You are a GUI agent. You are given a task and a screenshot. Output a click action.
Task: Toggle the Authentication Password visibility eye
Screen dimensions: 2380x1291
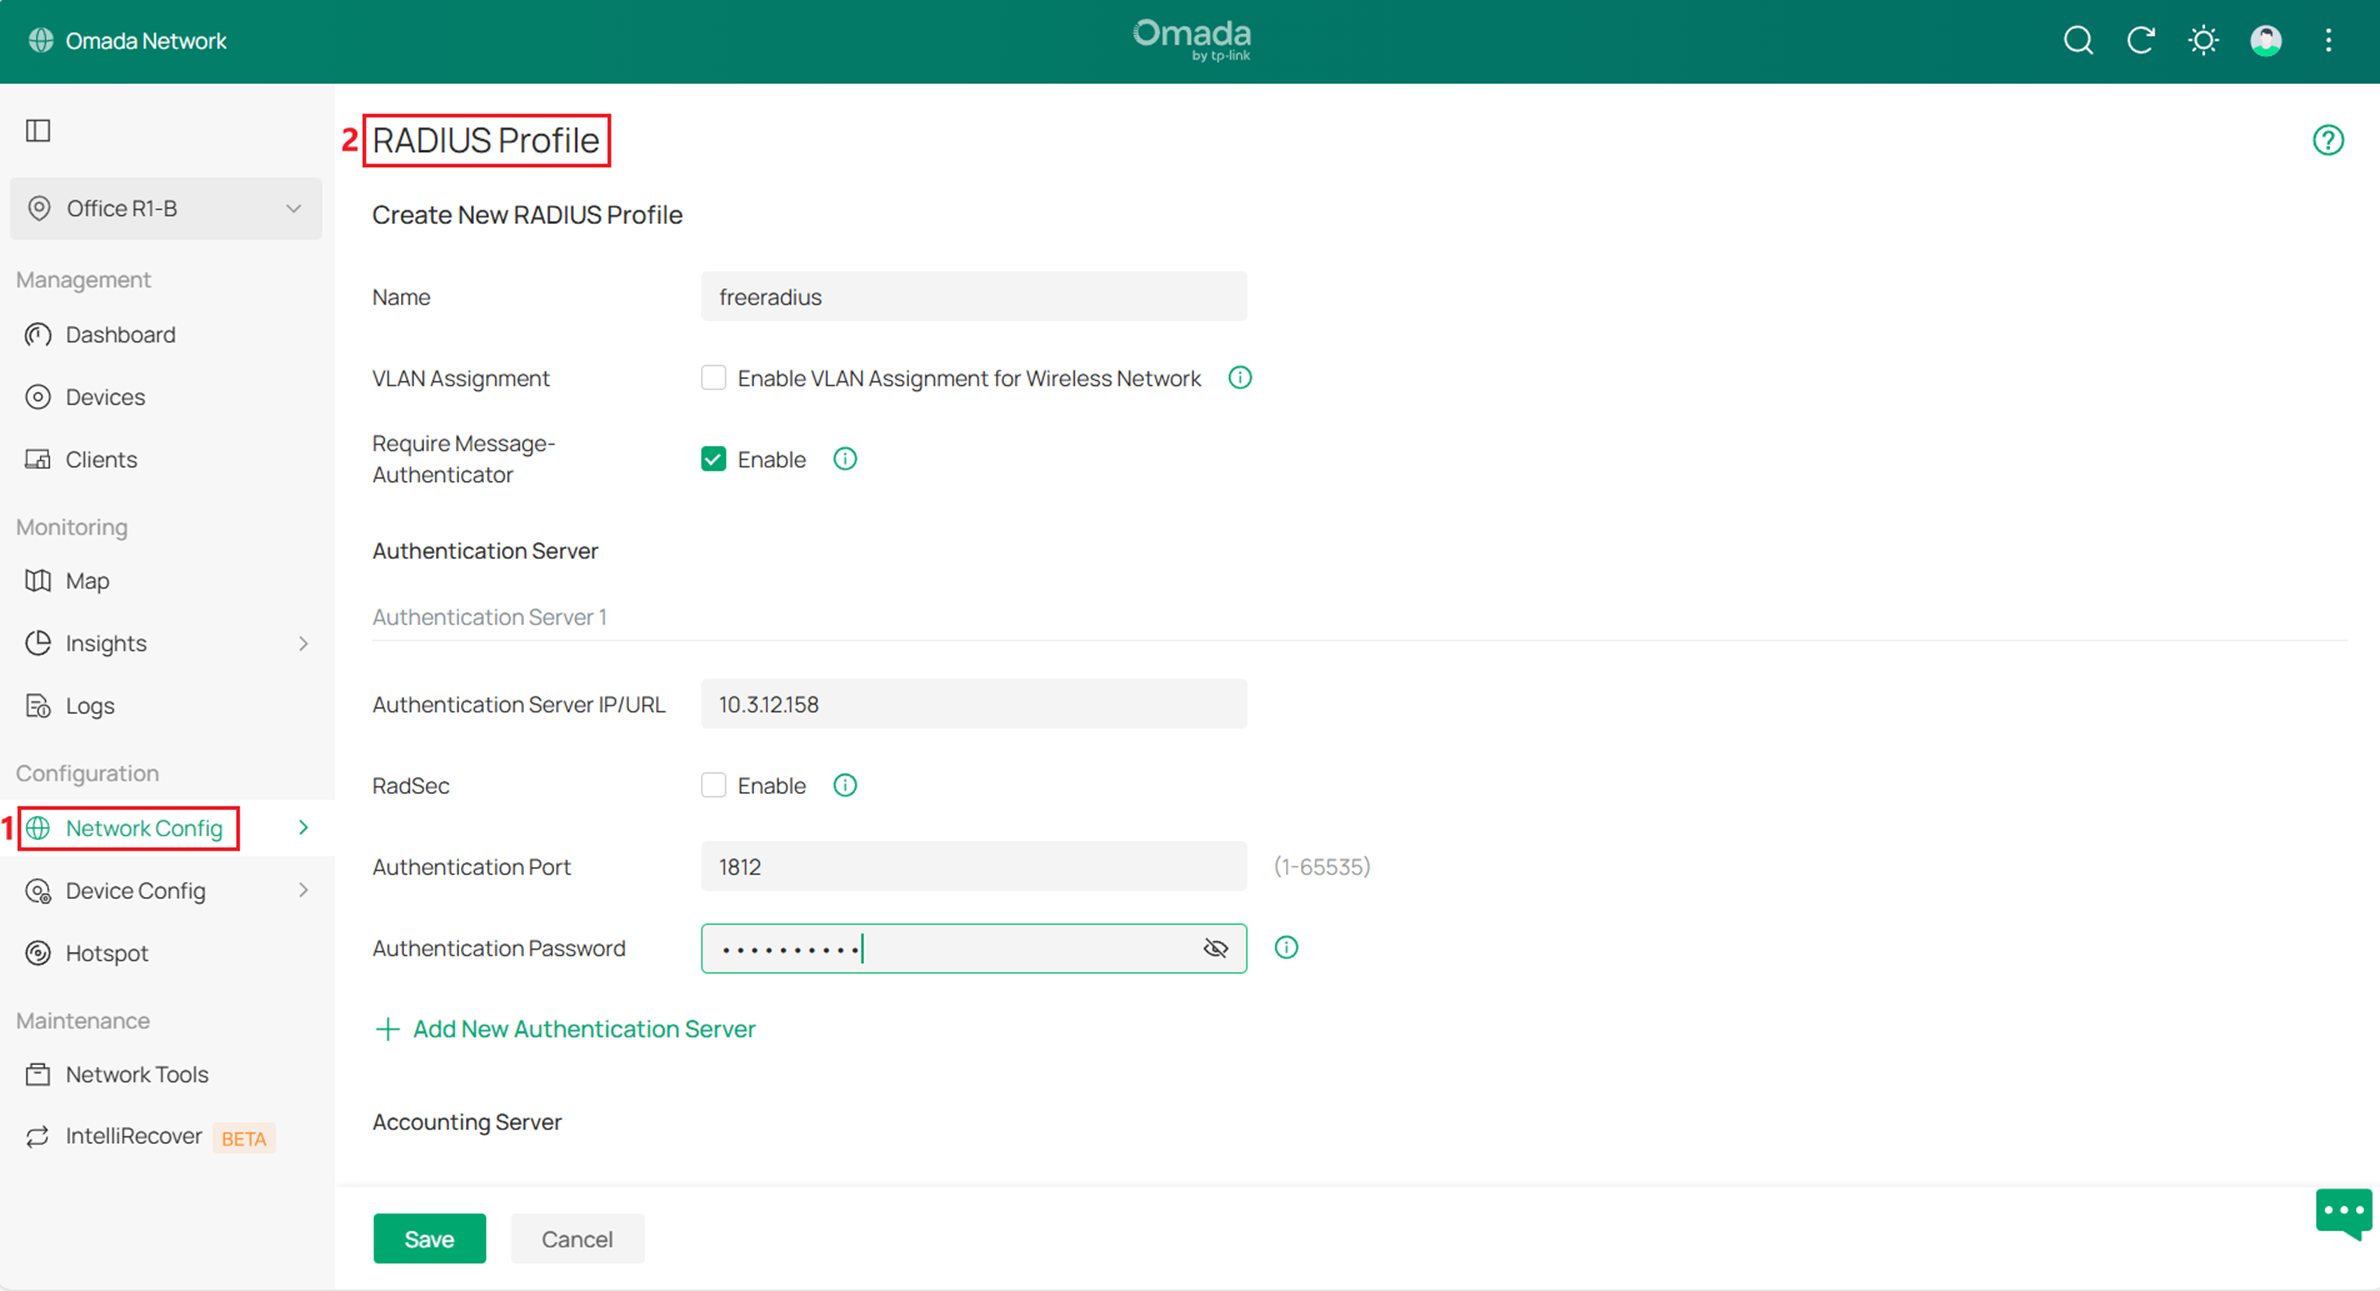pyautogui.click(x=1215, y=948)
